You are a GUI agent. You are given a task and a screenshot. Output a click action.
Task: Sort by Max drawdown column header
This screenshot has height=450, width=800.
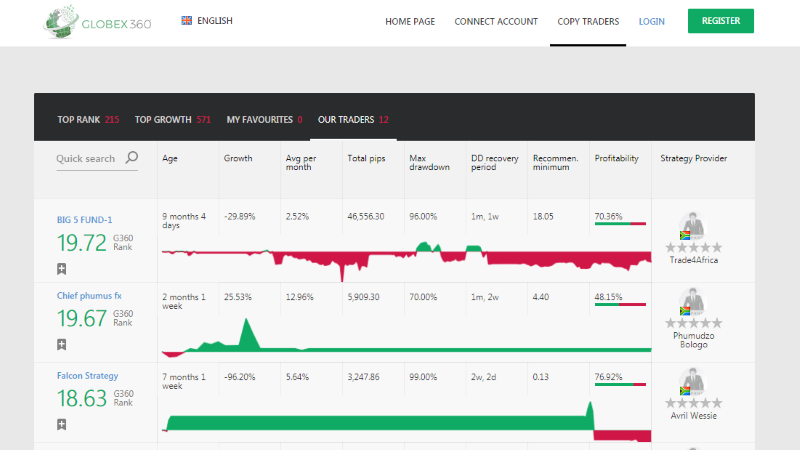[429, 162]
